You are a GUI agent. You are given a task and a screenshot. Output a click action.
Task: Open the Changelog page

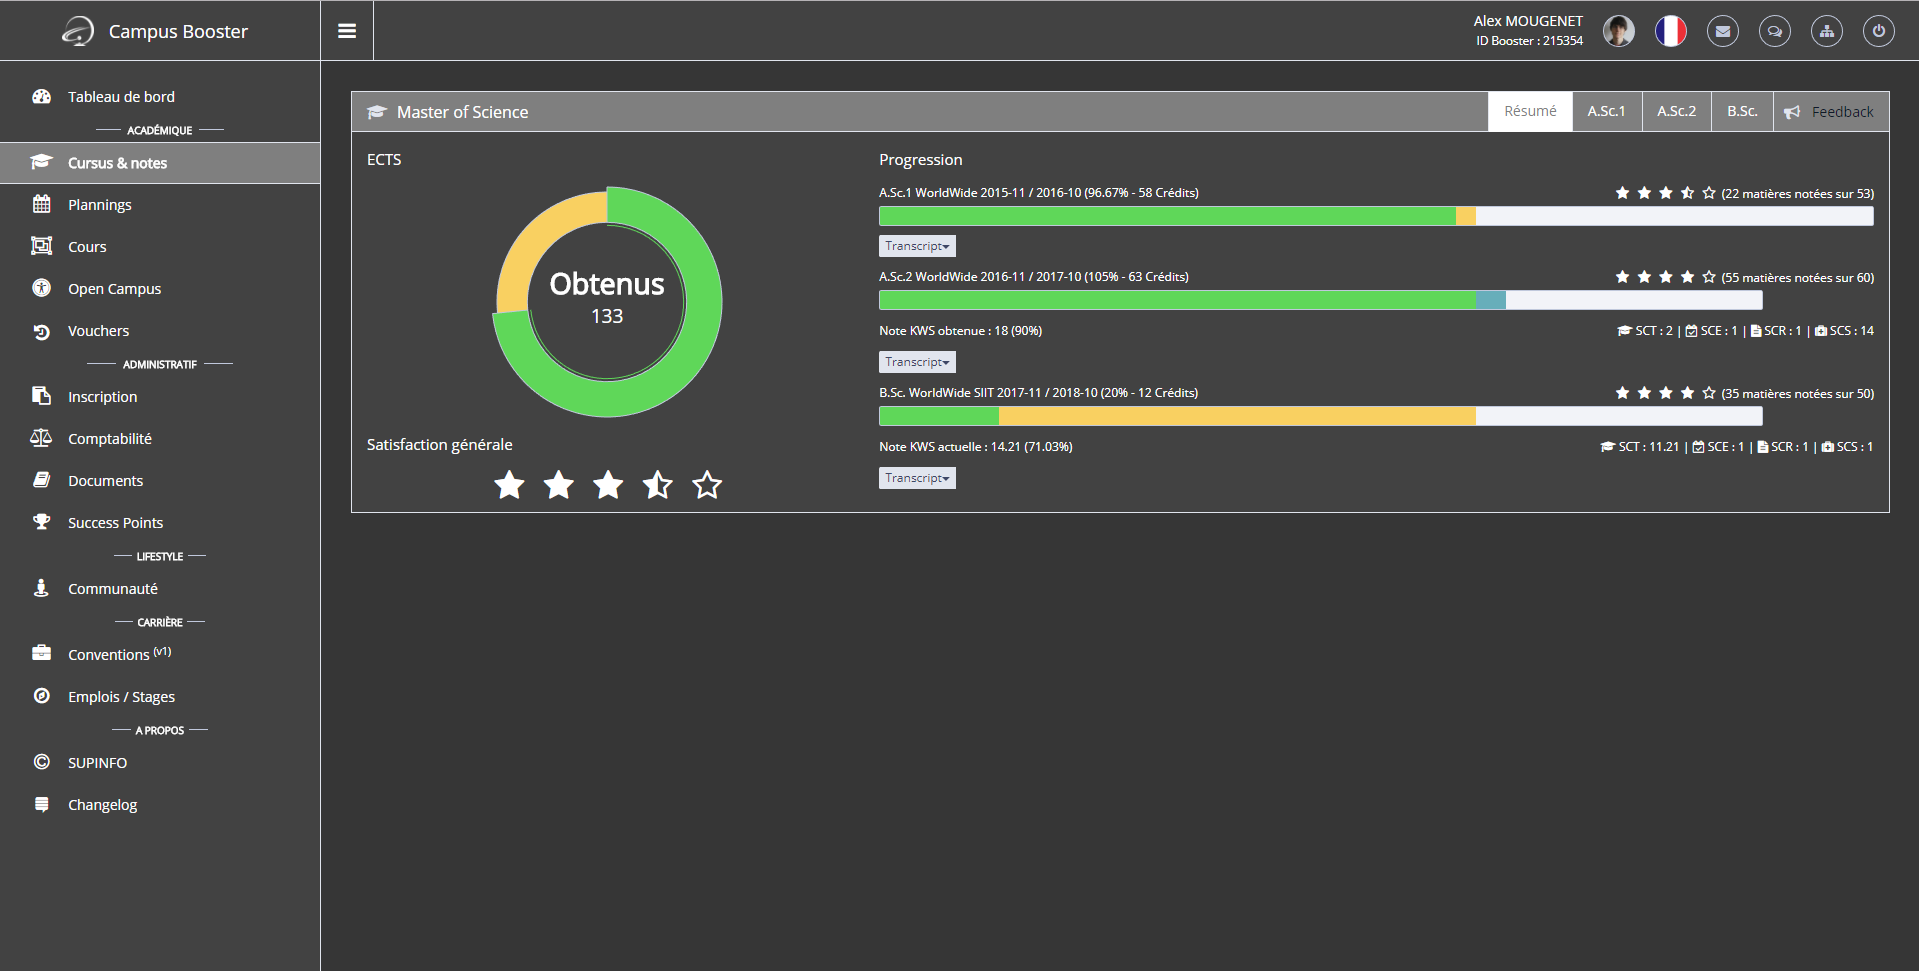click(102, 805)
